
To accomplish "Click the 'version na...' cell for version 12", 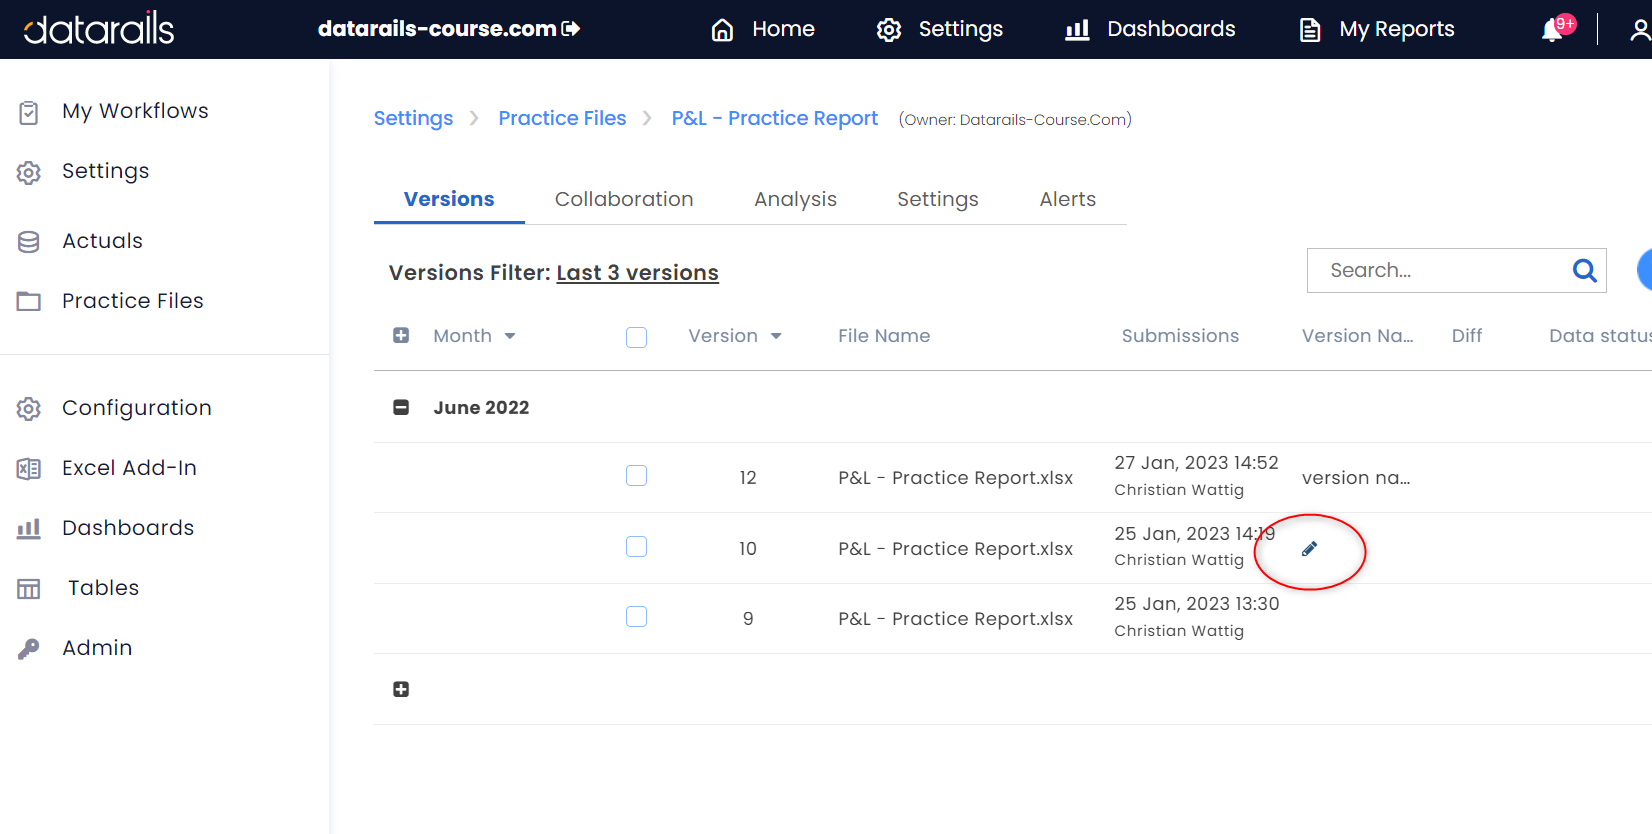I will point(1356,478).
